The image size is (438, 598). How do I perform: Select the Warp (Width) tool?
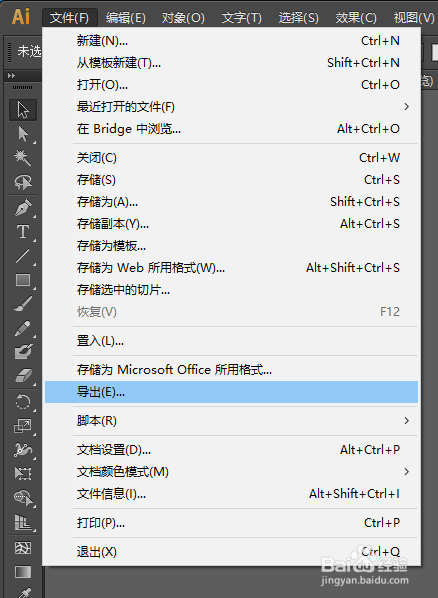pos(23,450)
